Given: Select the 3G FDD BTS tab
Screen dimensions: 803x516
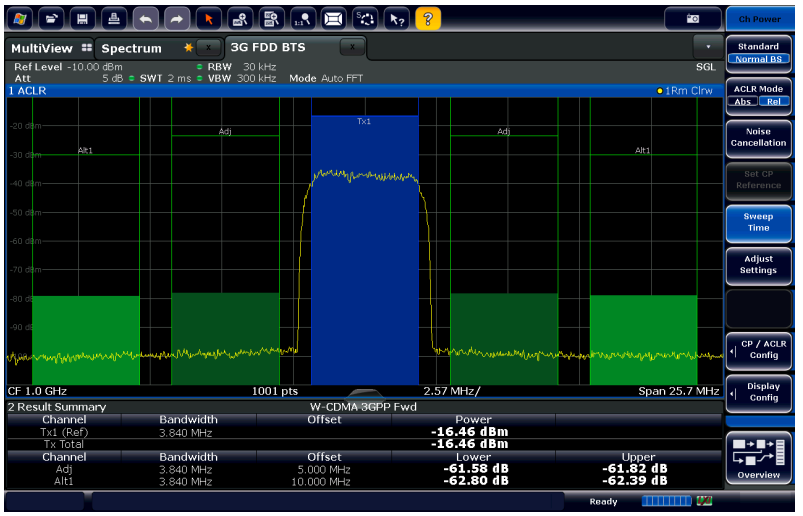Looking at the screenshot, I should [x=268, y=47].
